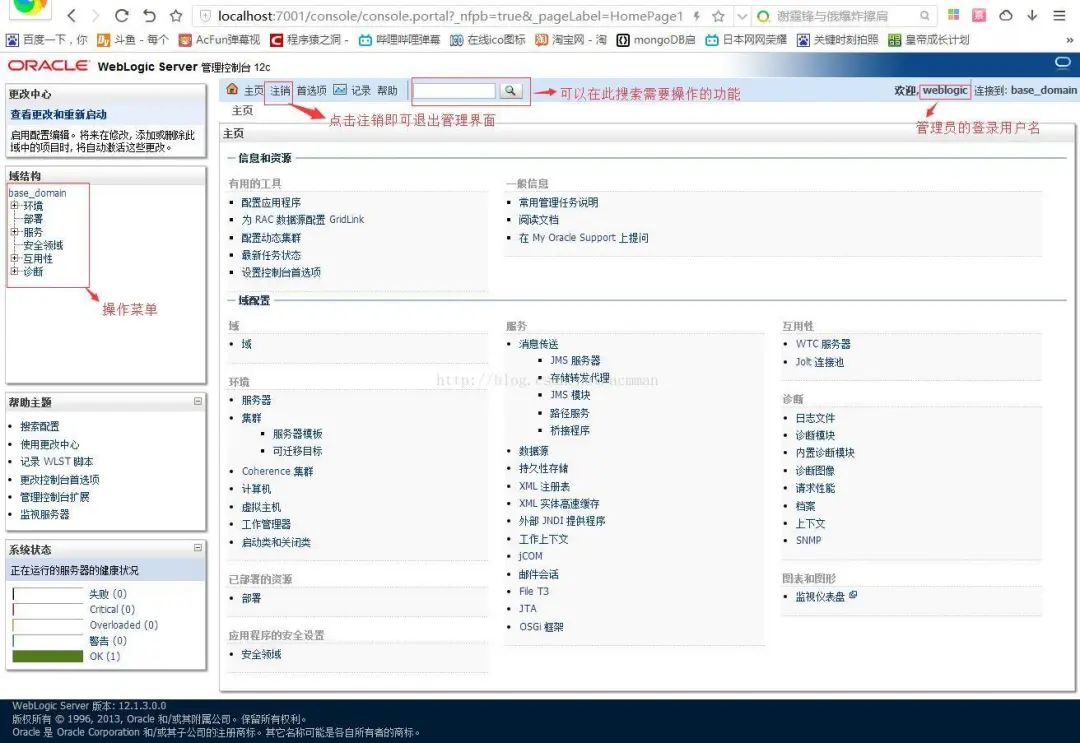
Task: Open the AcFun弹幕视 bookmark
Action: click(x=219, y=40)
